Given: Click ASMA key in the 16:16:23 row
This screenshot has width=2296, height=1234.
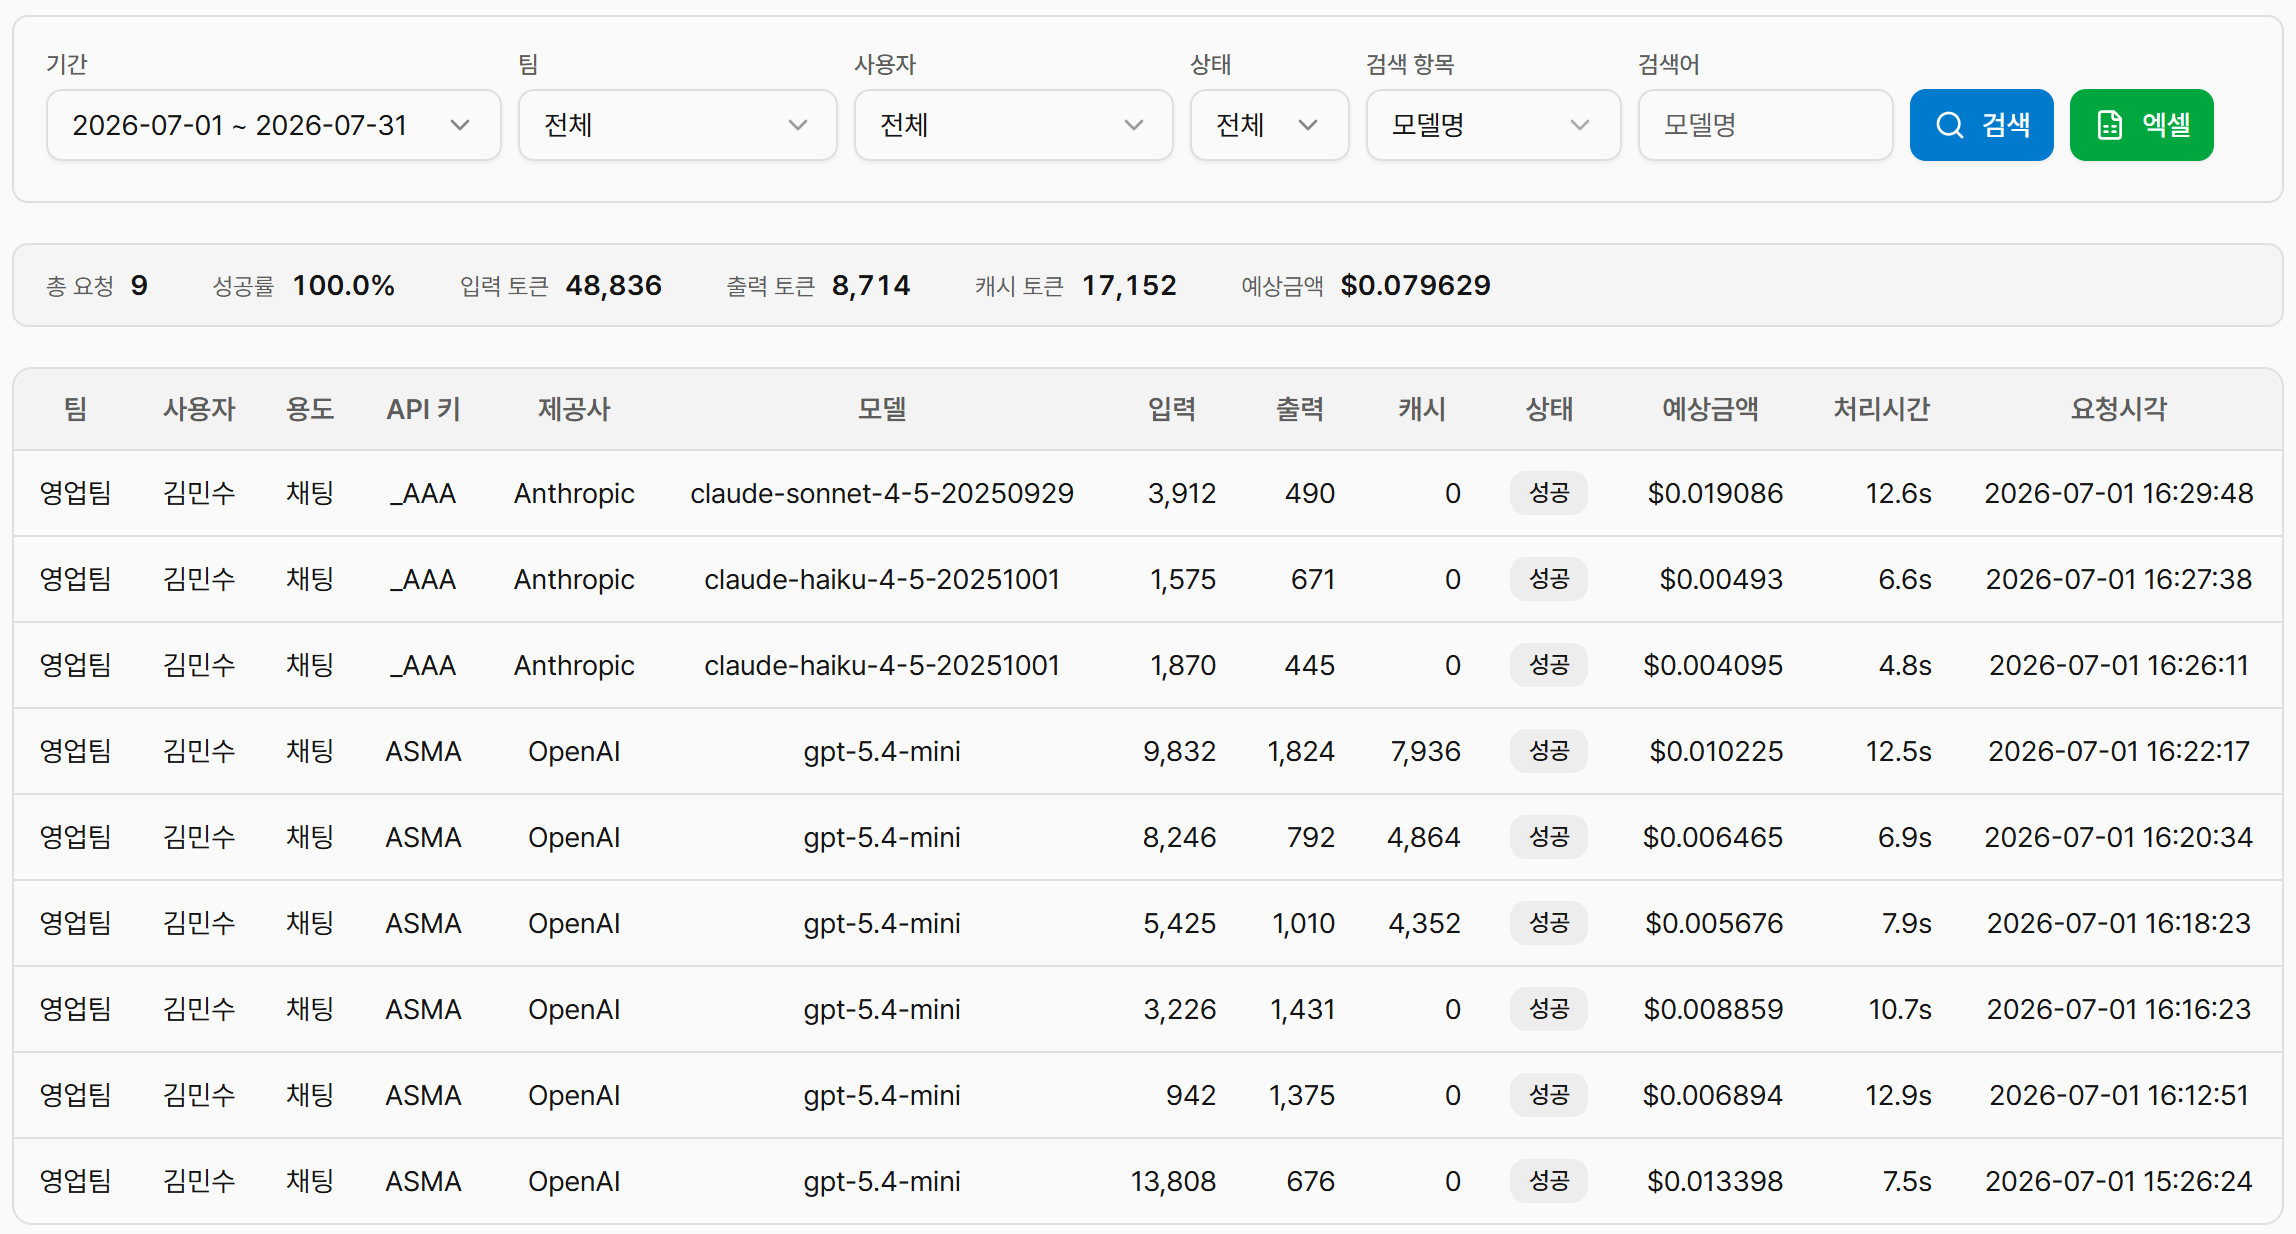Looking at the screenshot, I should click(423, 1009).
